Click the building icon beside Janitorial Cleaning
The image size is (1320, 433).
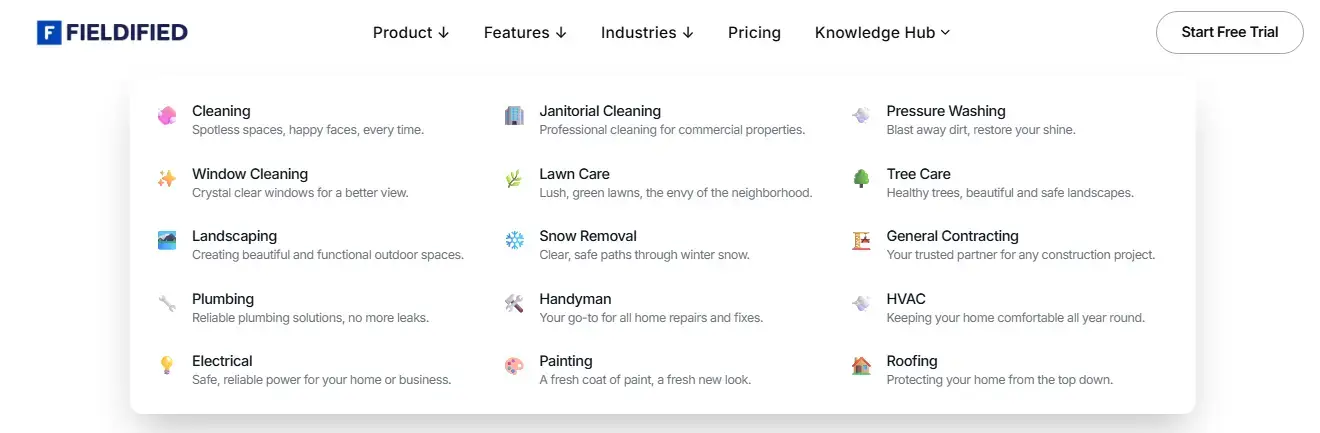point(514,116)
